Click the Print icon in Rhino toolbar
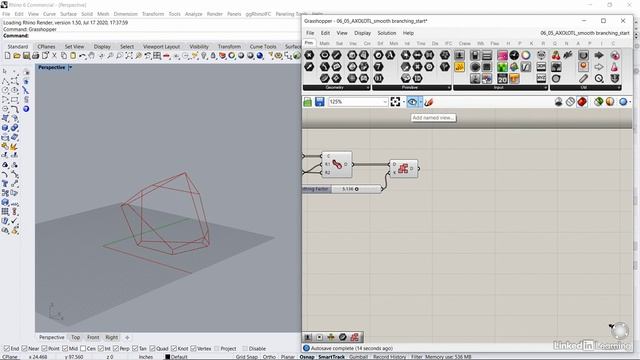Screen dimensions: 640x360 pyautogui.click(x=36, y=56)
